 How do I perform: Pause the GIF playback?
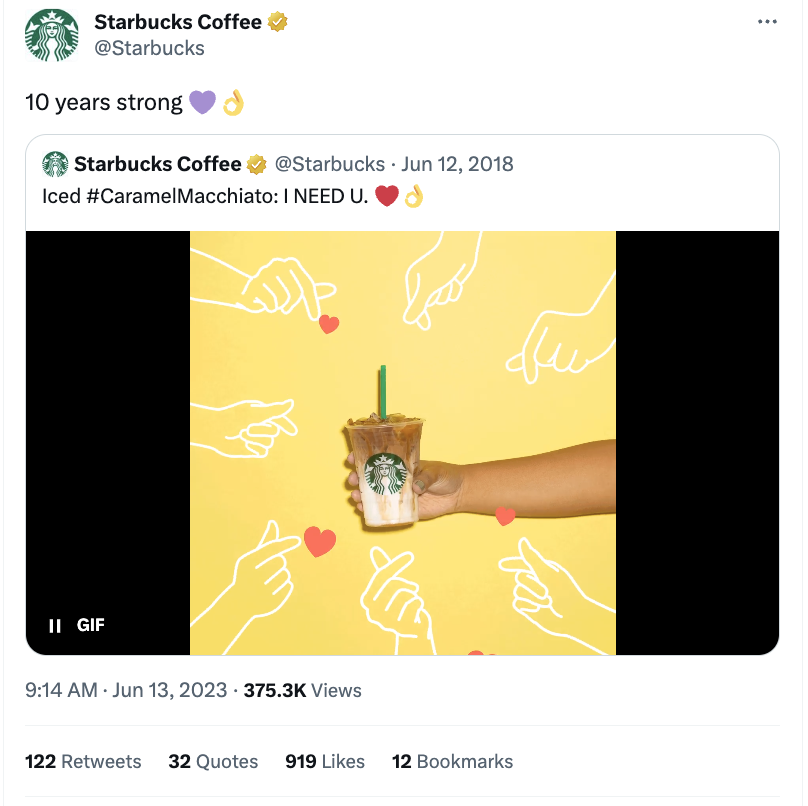[55, 626]
